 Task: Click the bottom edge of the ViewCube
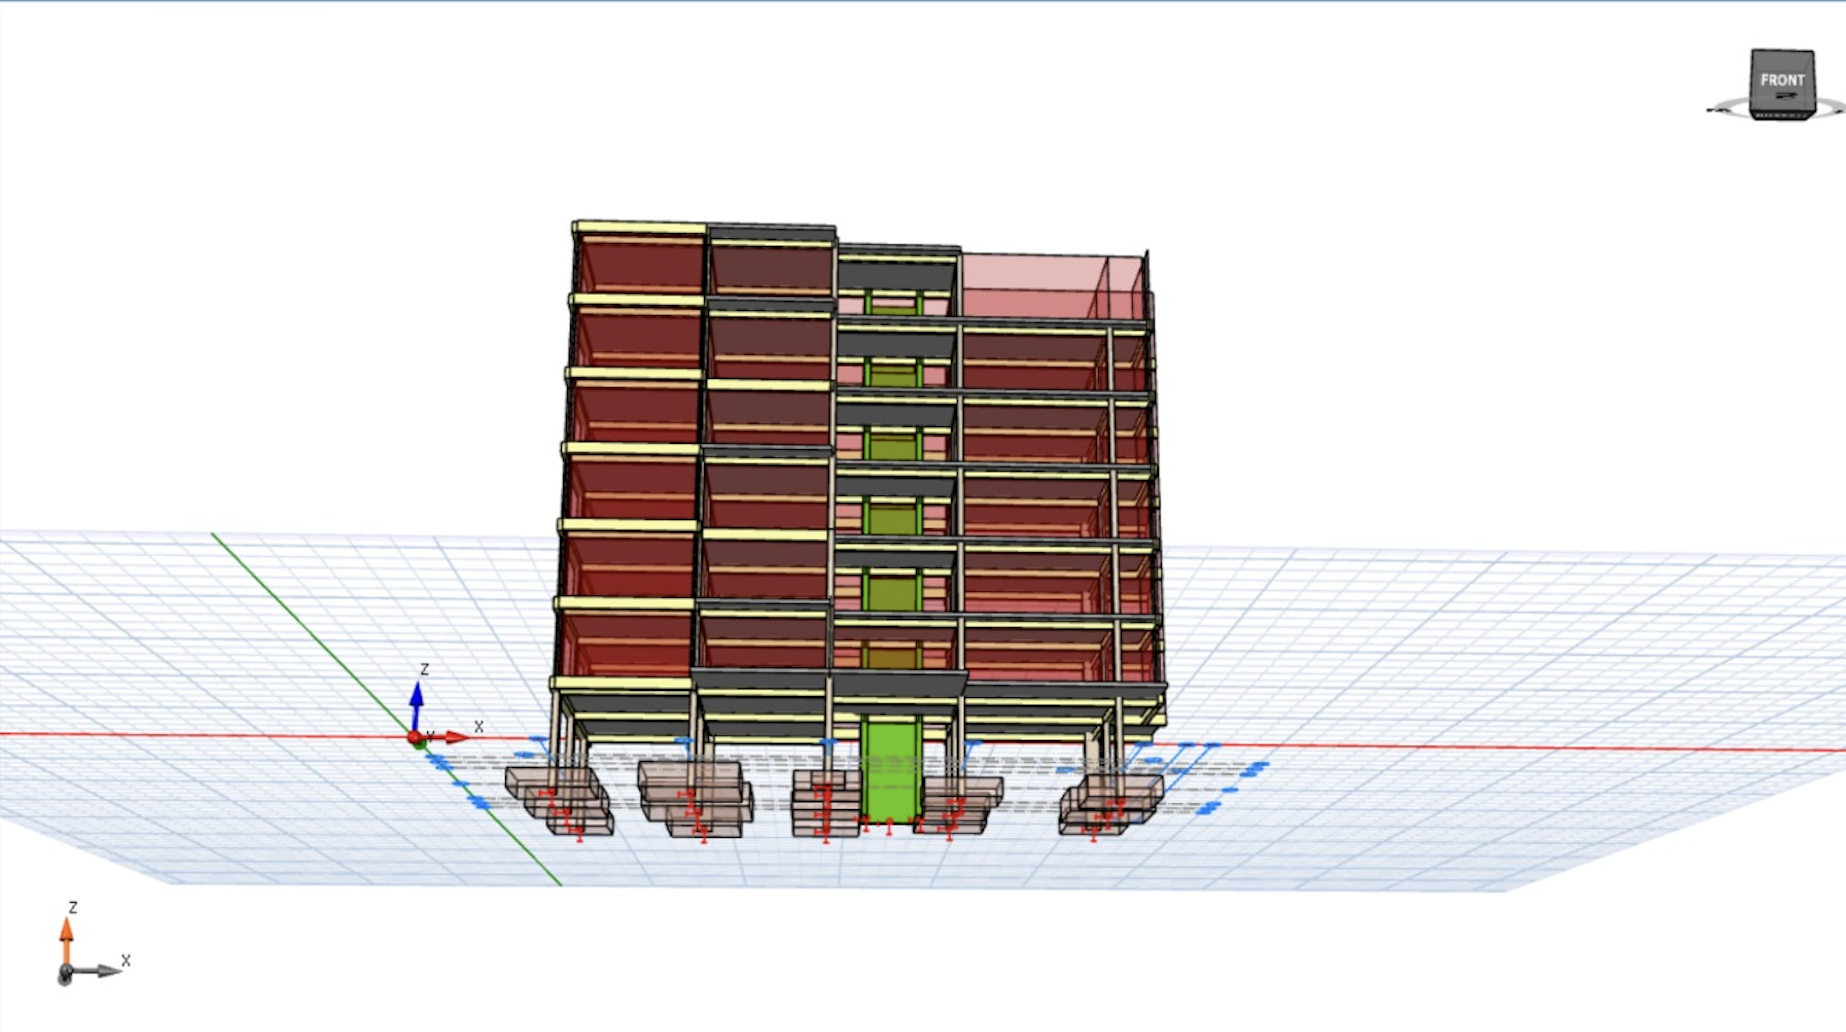(x=1782, y=115)
